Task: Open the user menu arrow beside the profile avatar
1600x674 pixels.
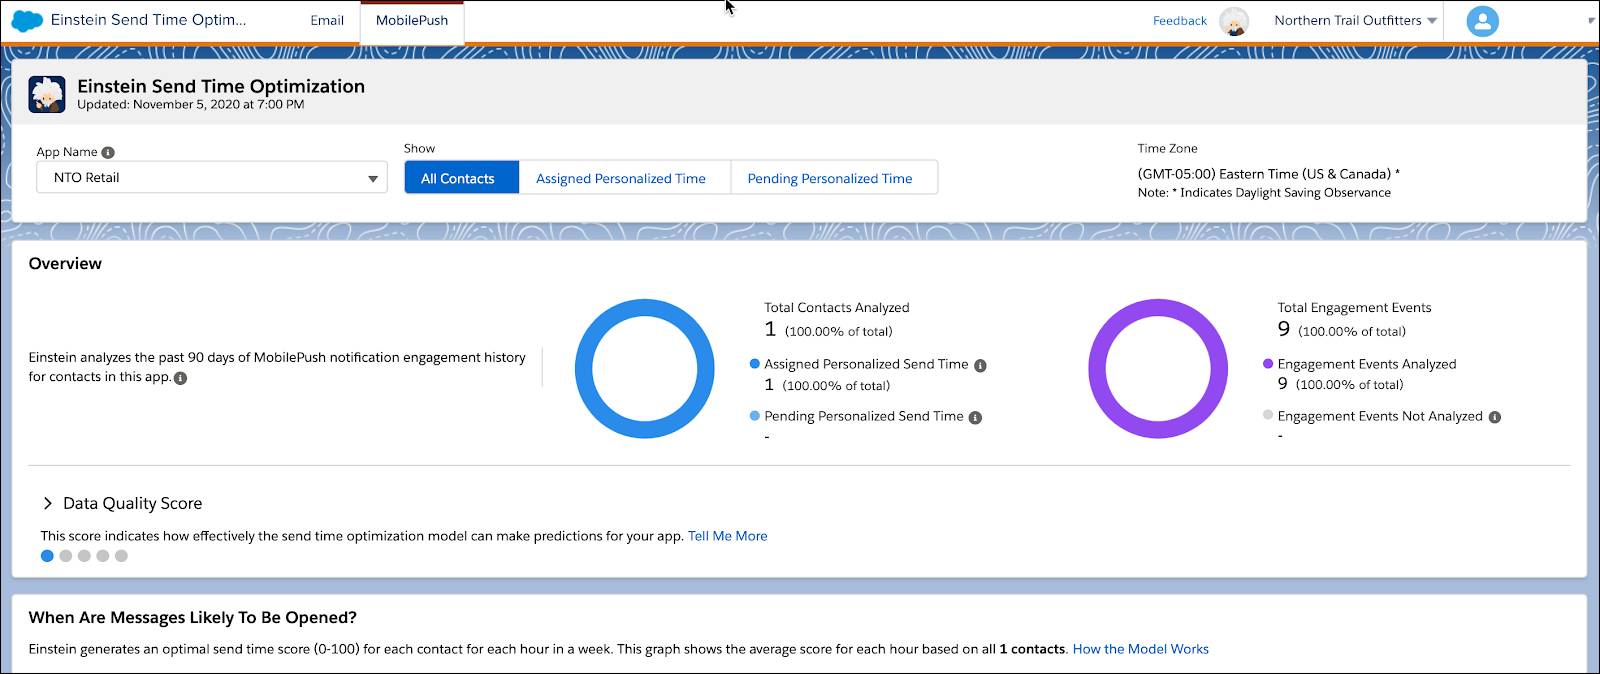Action: point(1591,21)
